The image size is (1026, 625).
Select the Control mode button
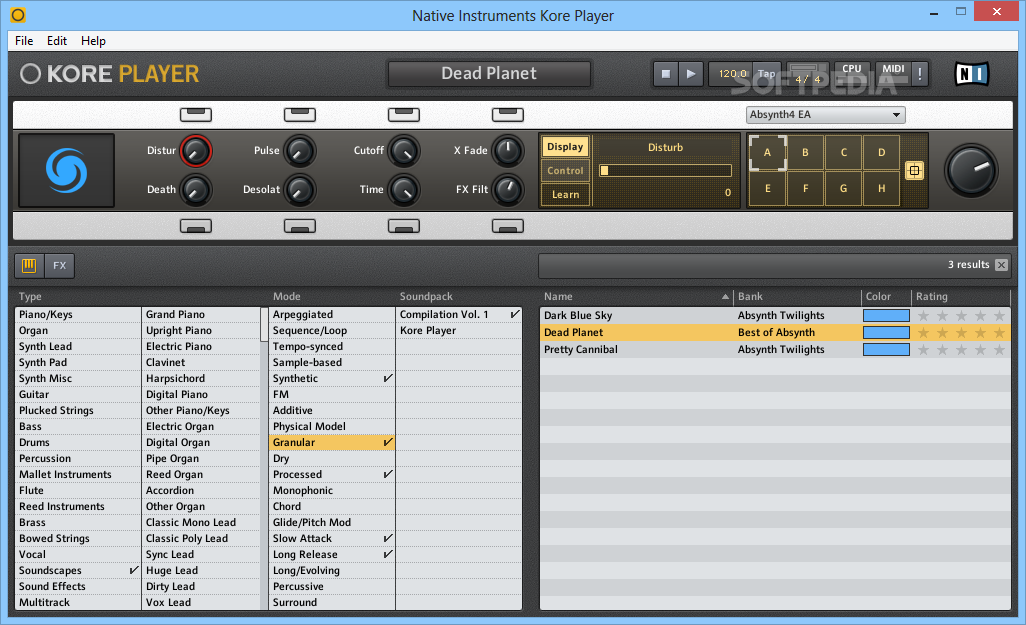pyautogui.click(x=565, y=170)
